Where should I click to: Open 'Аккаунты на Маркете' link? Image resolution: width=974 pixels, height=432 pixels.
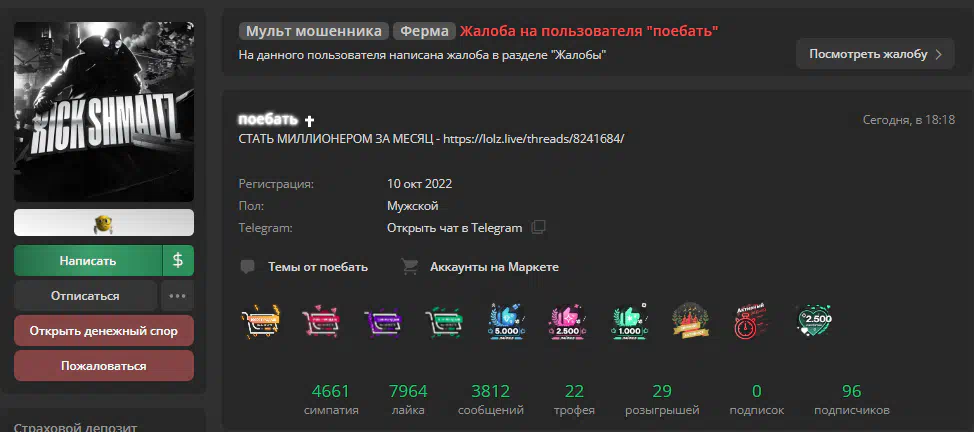pos(494,267)
